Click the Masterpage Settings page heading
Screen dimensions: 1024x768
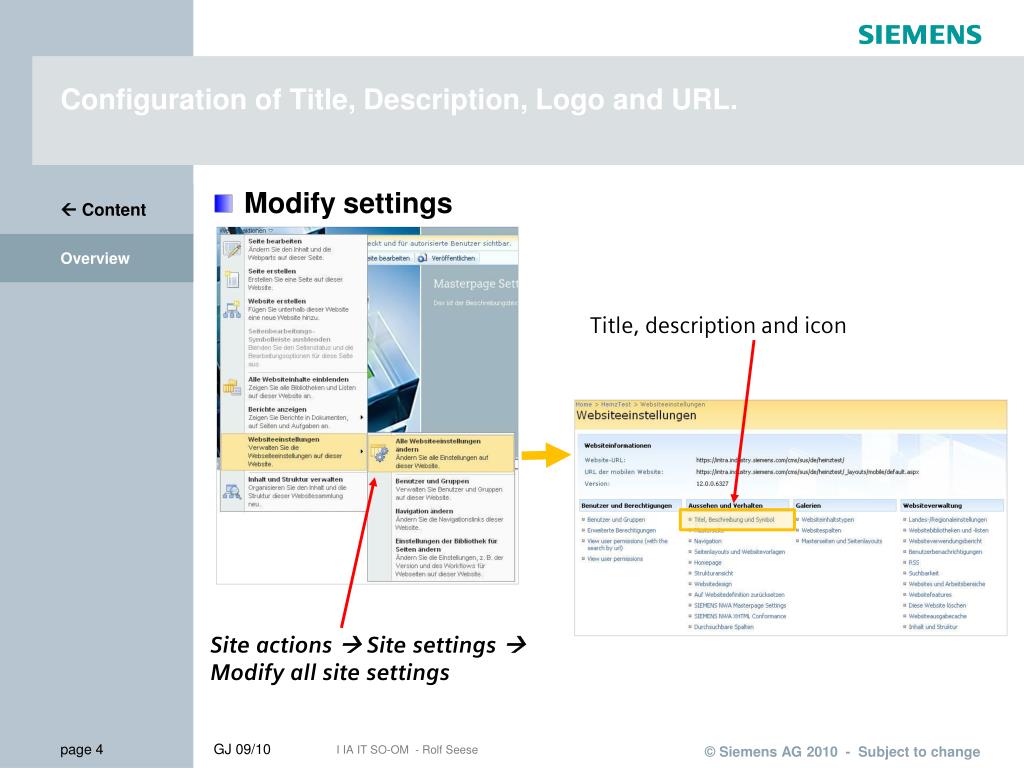[x=475, y=284]
